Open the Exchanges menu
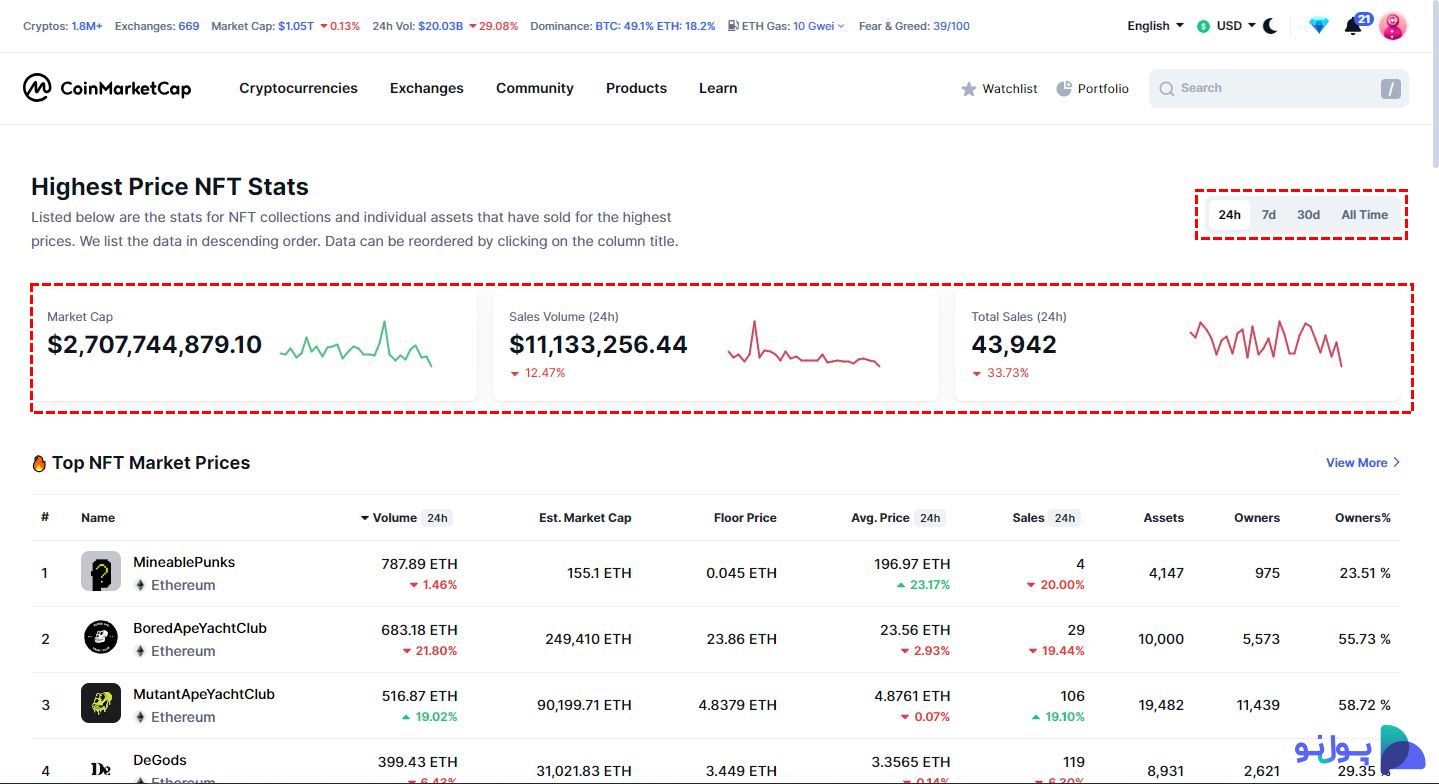The image size is (1439, 784). [x=427, y=88]
